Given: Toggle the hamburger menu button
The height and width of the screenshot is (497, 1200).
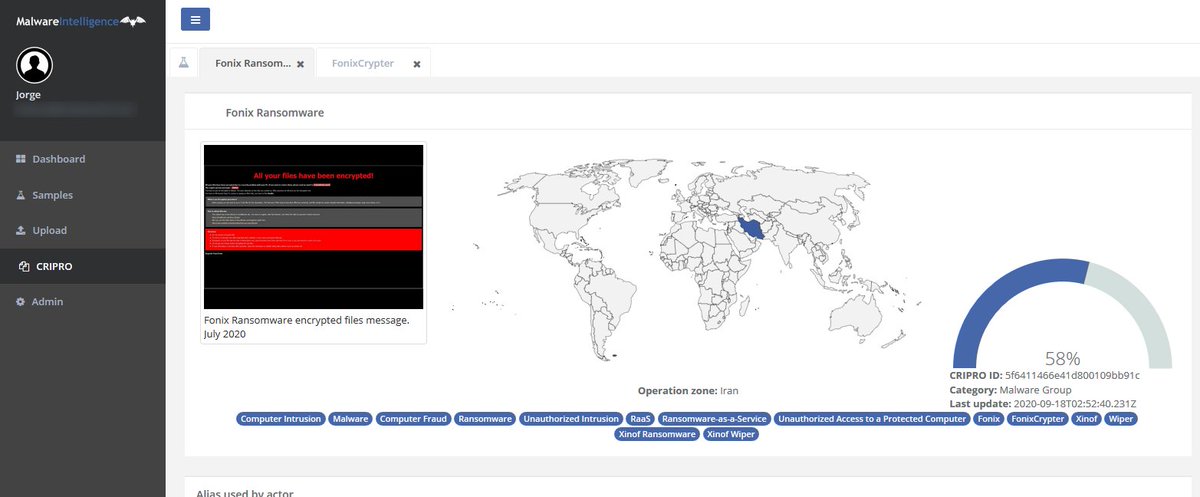Looking at the screenshot, I should (195, 18).
